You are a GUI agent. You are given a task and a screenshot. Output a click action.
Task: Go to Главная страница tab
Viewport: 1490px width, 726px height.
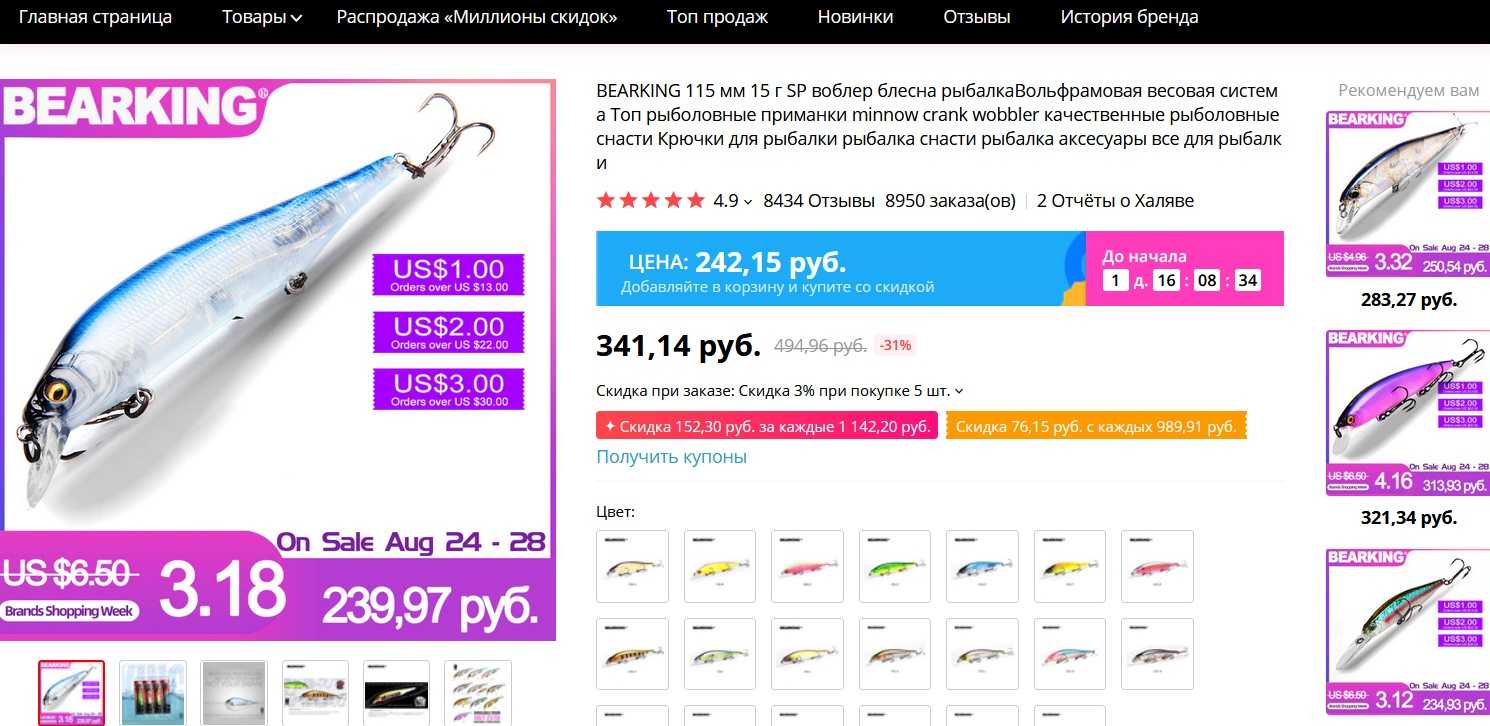[x=95, y=17]
